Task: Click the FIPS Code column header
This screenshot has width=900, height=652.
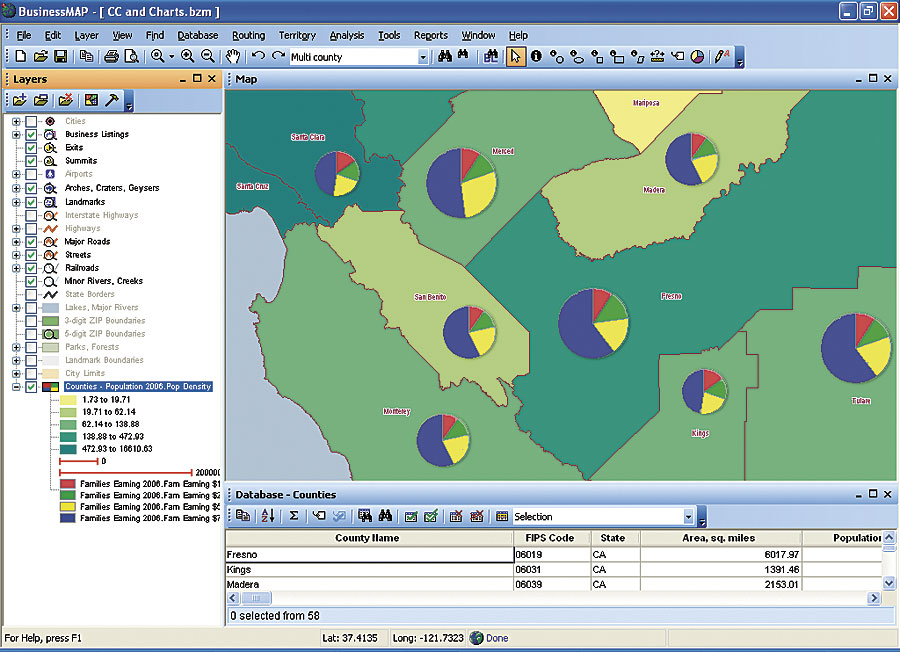Action: 550,538
